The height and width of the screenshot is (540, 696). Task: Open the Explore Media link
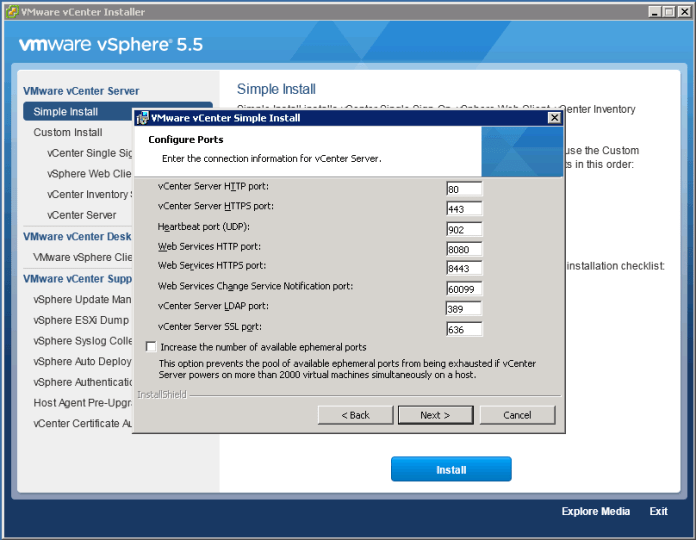pos(595,511)
